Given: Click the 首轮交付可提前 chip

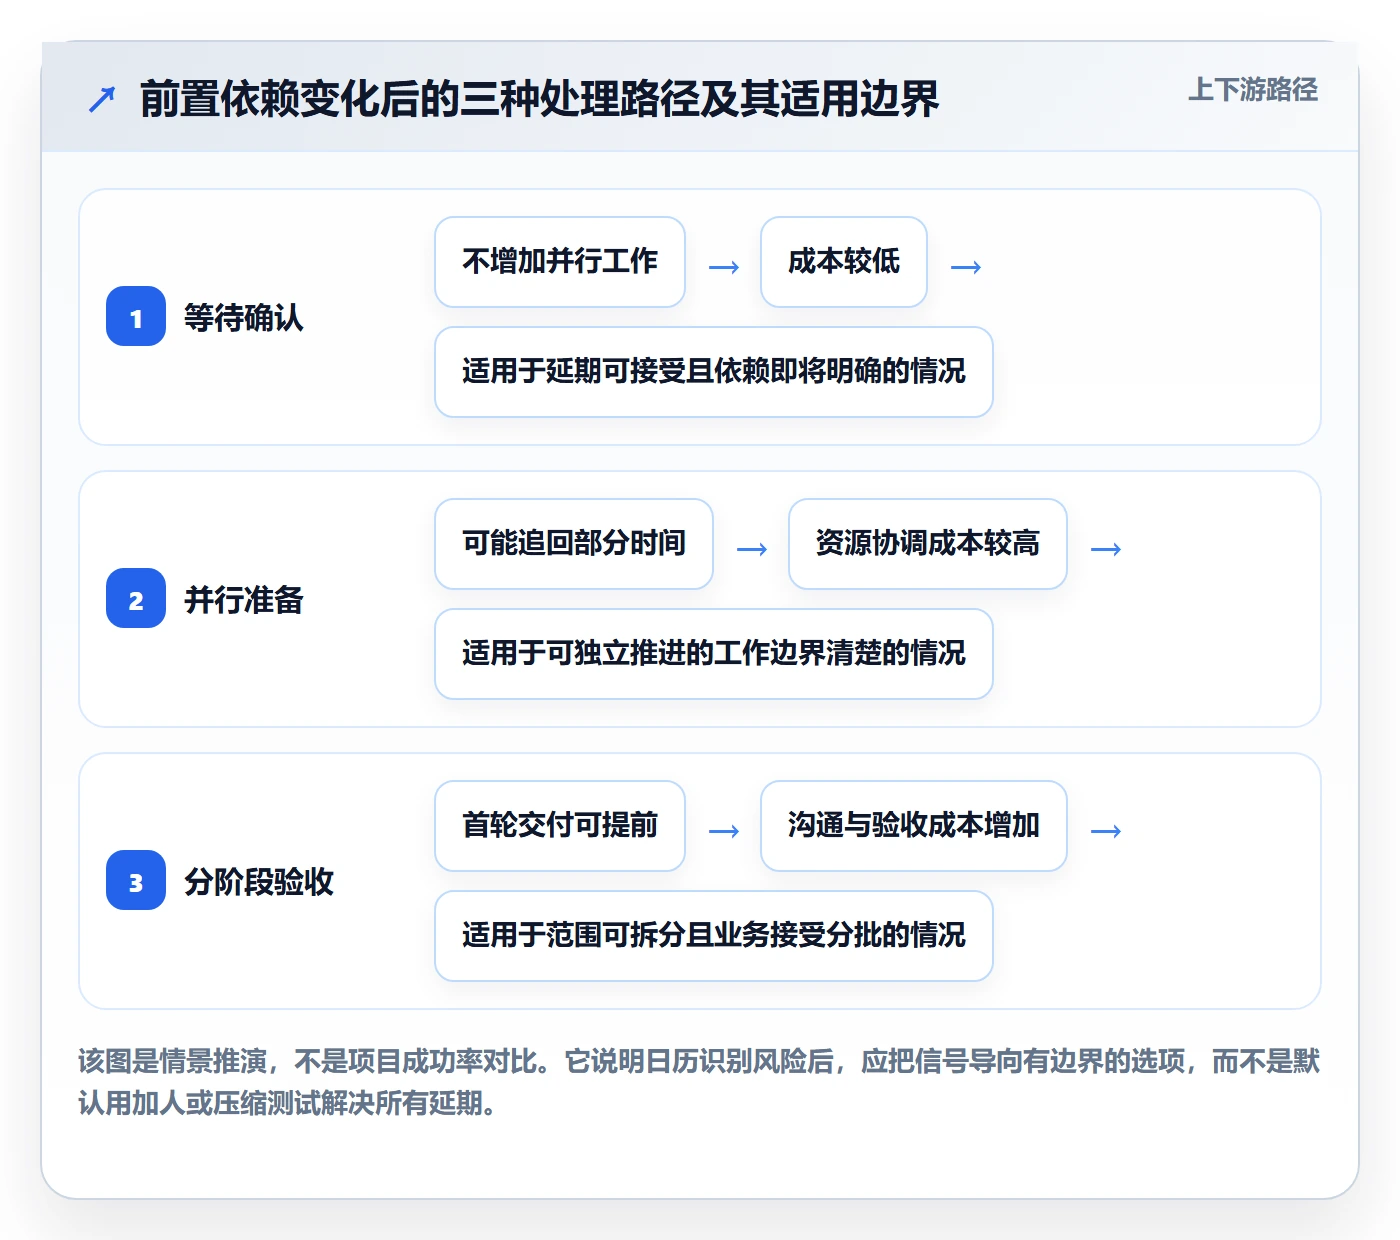Looking at the screenshot, I should (560, 826).
